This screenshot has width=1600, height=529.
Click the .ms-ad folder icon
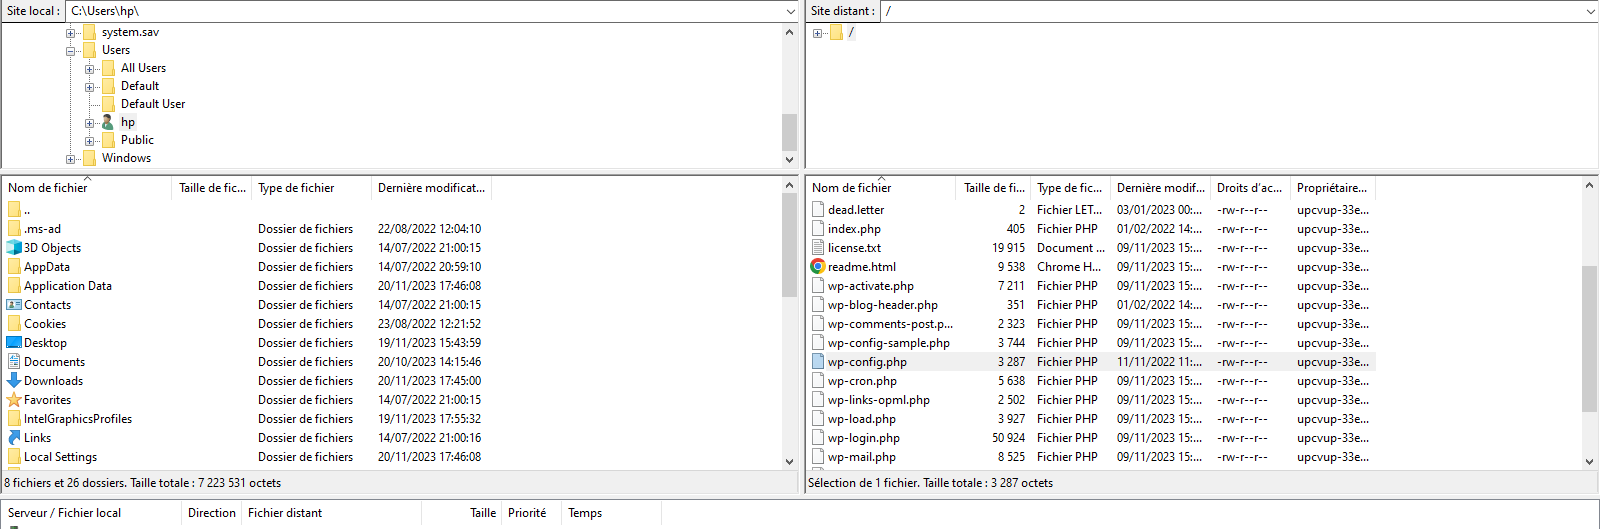pos(14,229)
